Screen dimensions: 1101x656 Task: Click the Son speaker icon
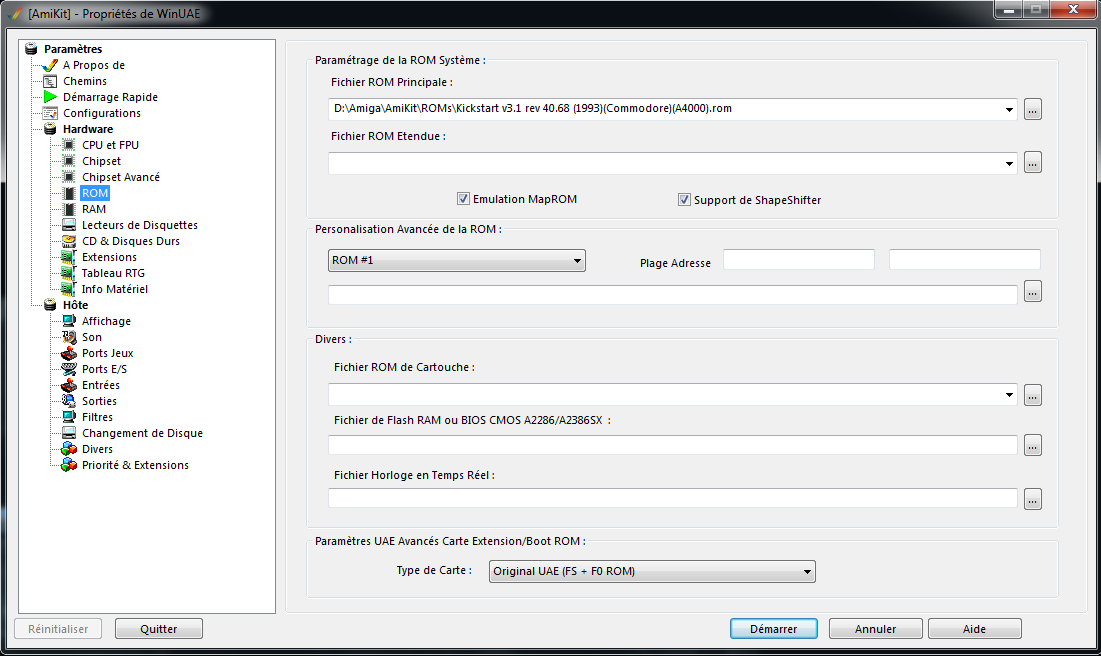tap(69, 337)
